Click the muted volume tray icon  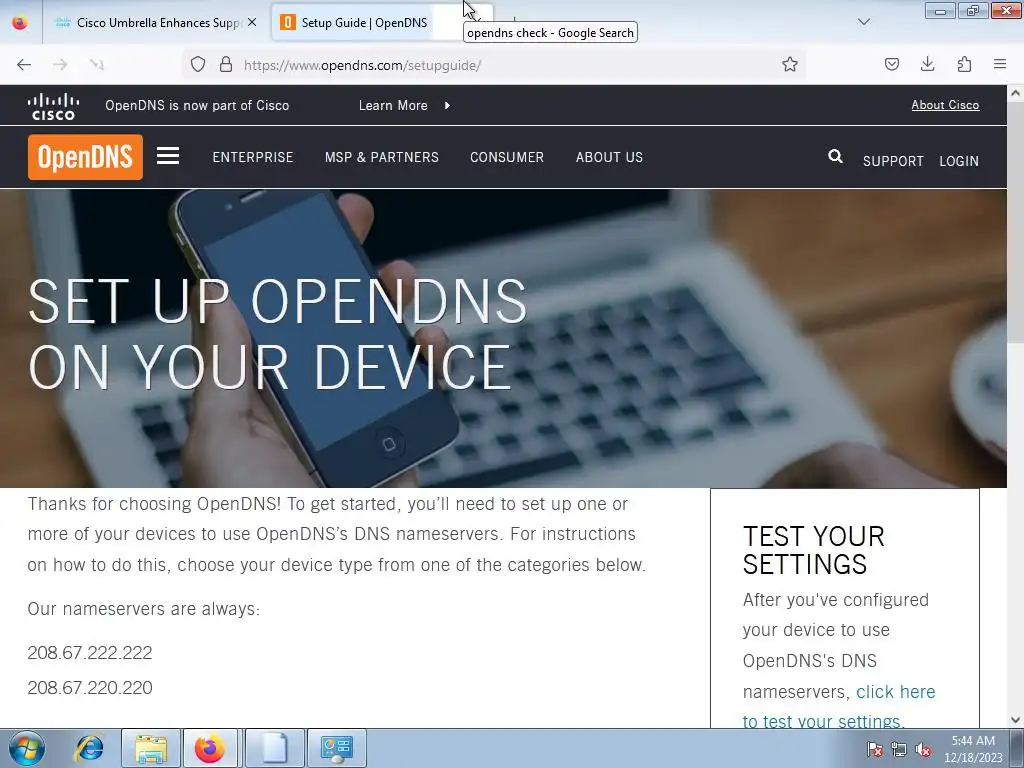pyautogui.click(x=923, y=750)
